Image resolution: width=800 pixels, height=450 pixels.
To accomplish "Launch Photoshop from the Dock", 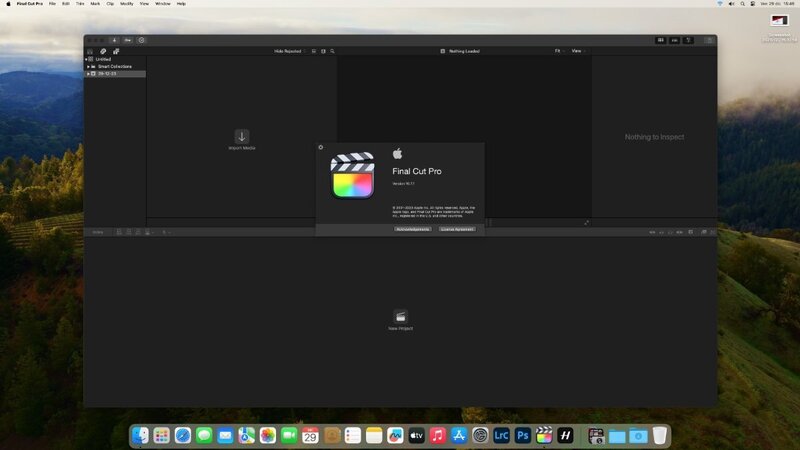I will pos(522,436).
